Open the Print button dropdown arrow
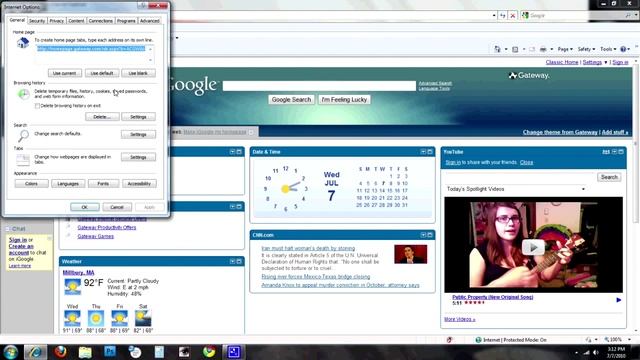 [551, 49]
